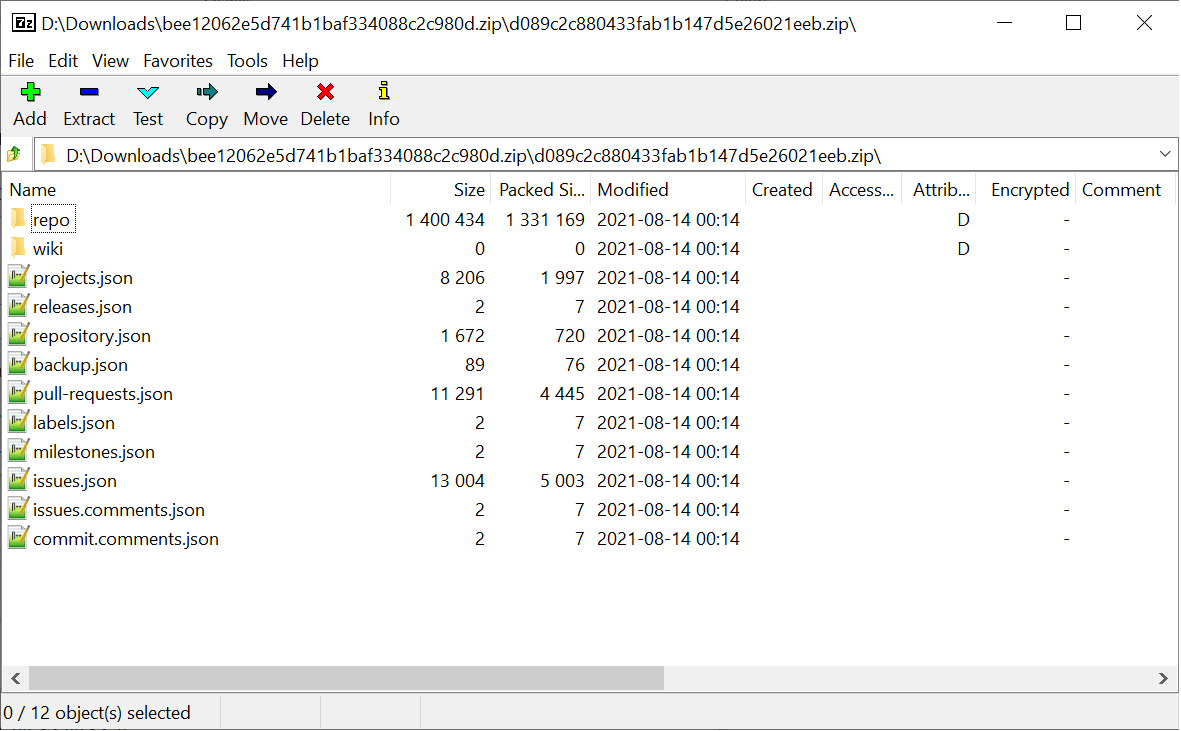Click the 'D' attribute of wiki row
Image resolution: width=1181 pixels, height=731 pixels.
(x=963, y=248)
